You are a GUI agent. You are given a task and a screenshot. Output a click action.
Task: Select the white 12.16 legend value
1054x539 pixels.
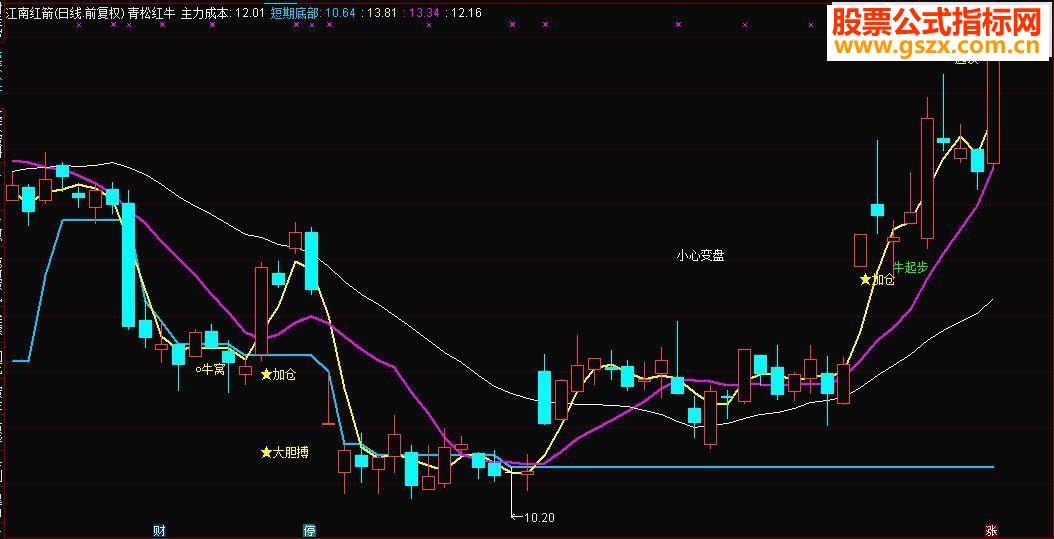pyautogui.click(x=467, y=13)
